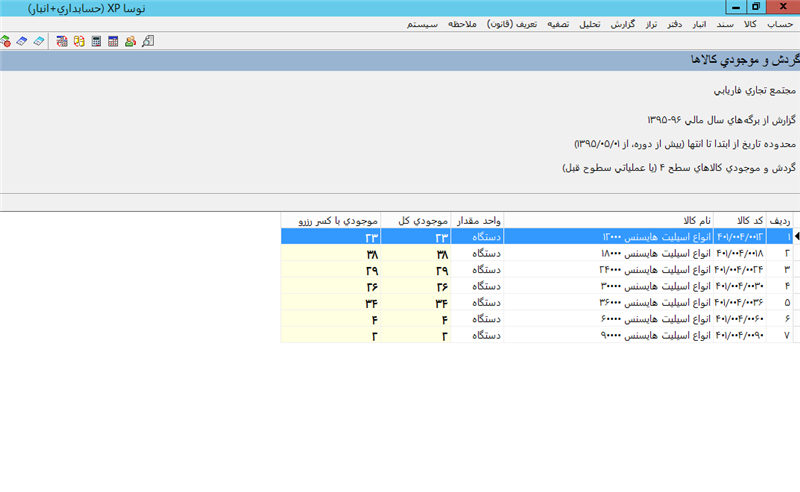The image size is (800, 492).
Task: Select the row for هايسنس ۳۶۰۰۰
Action: (x=600, y=302)
